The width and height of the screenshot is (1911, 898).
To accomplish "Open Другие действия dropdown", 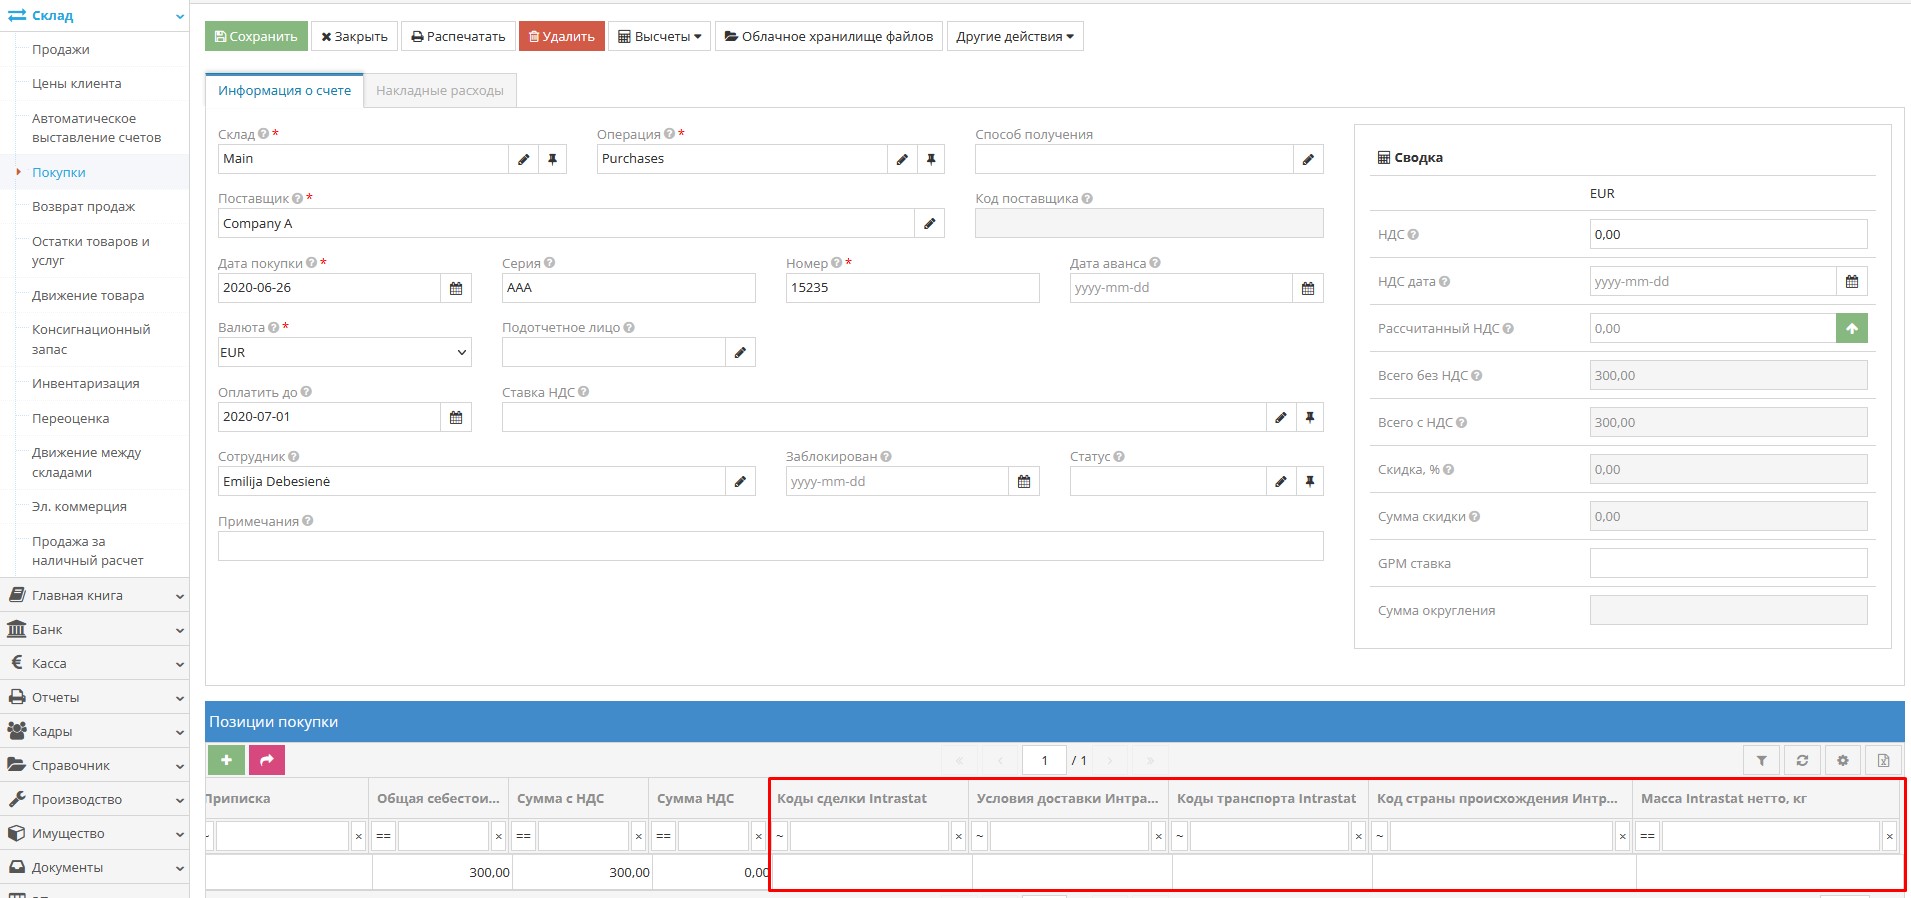I will coord(1014,37).
